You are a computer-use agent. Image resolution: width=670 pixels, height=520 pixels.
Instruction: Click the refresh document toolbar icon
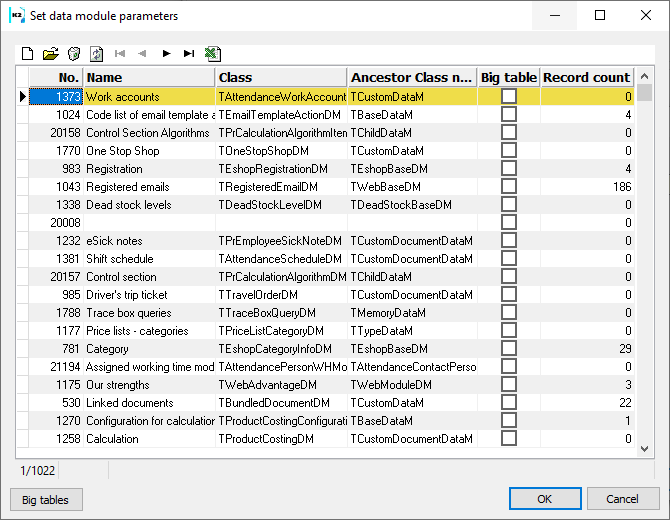click(97, 54)
